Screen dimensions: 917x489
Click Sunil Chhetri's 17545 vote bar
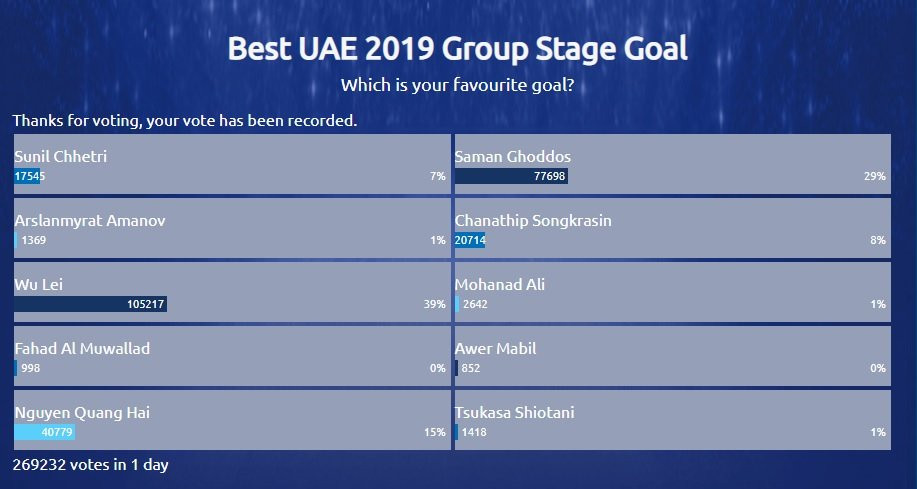(28, 176)
